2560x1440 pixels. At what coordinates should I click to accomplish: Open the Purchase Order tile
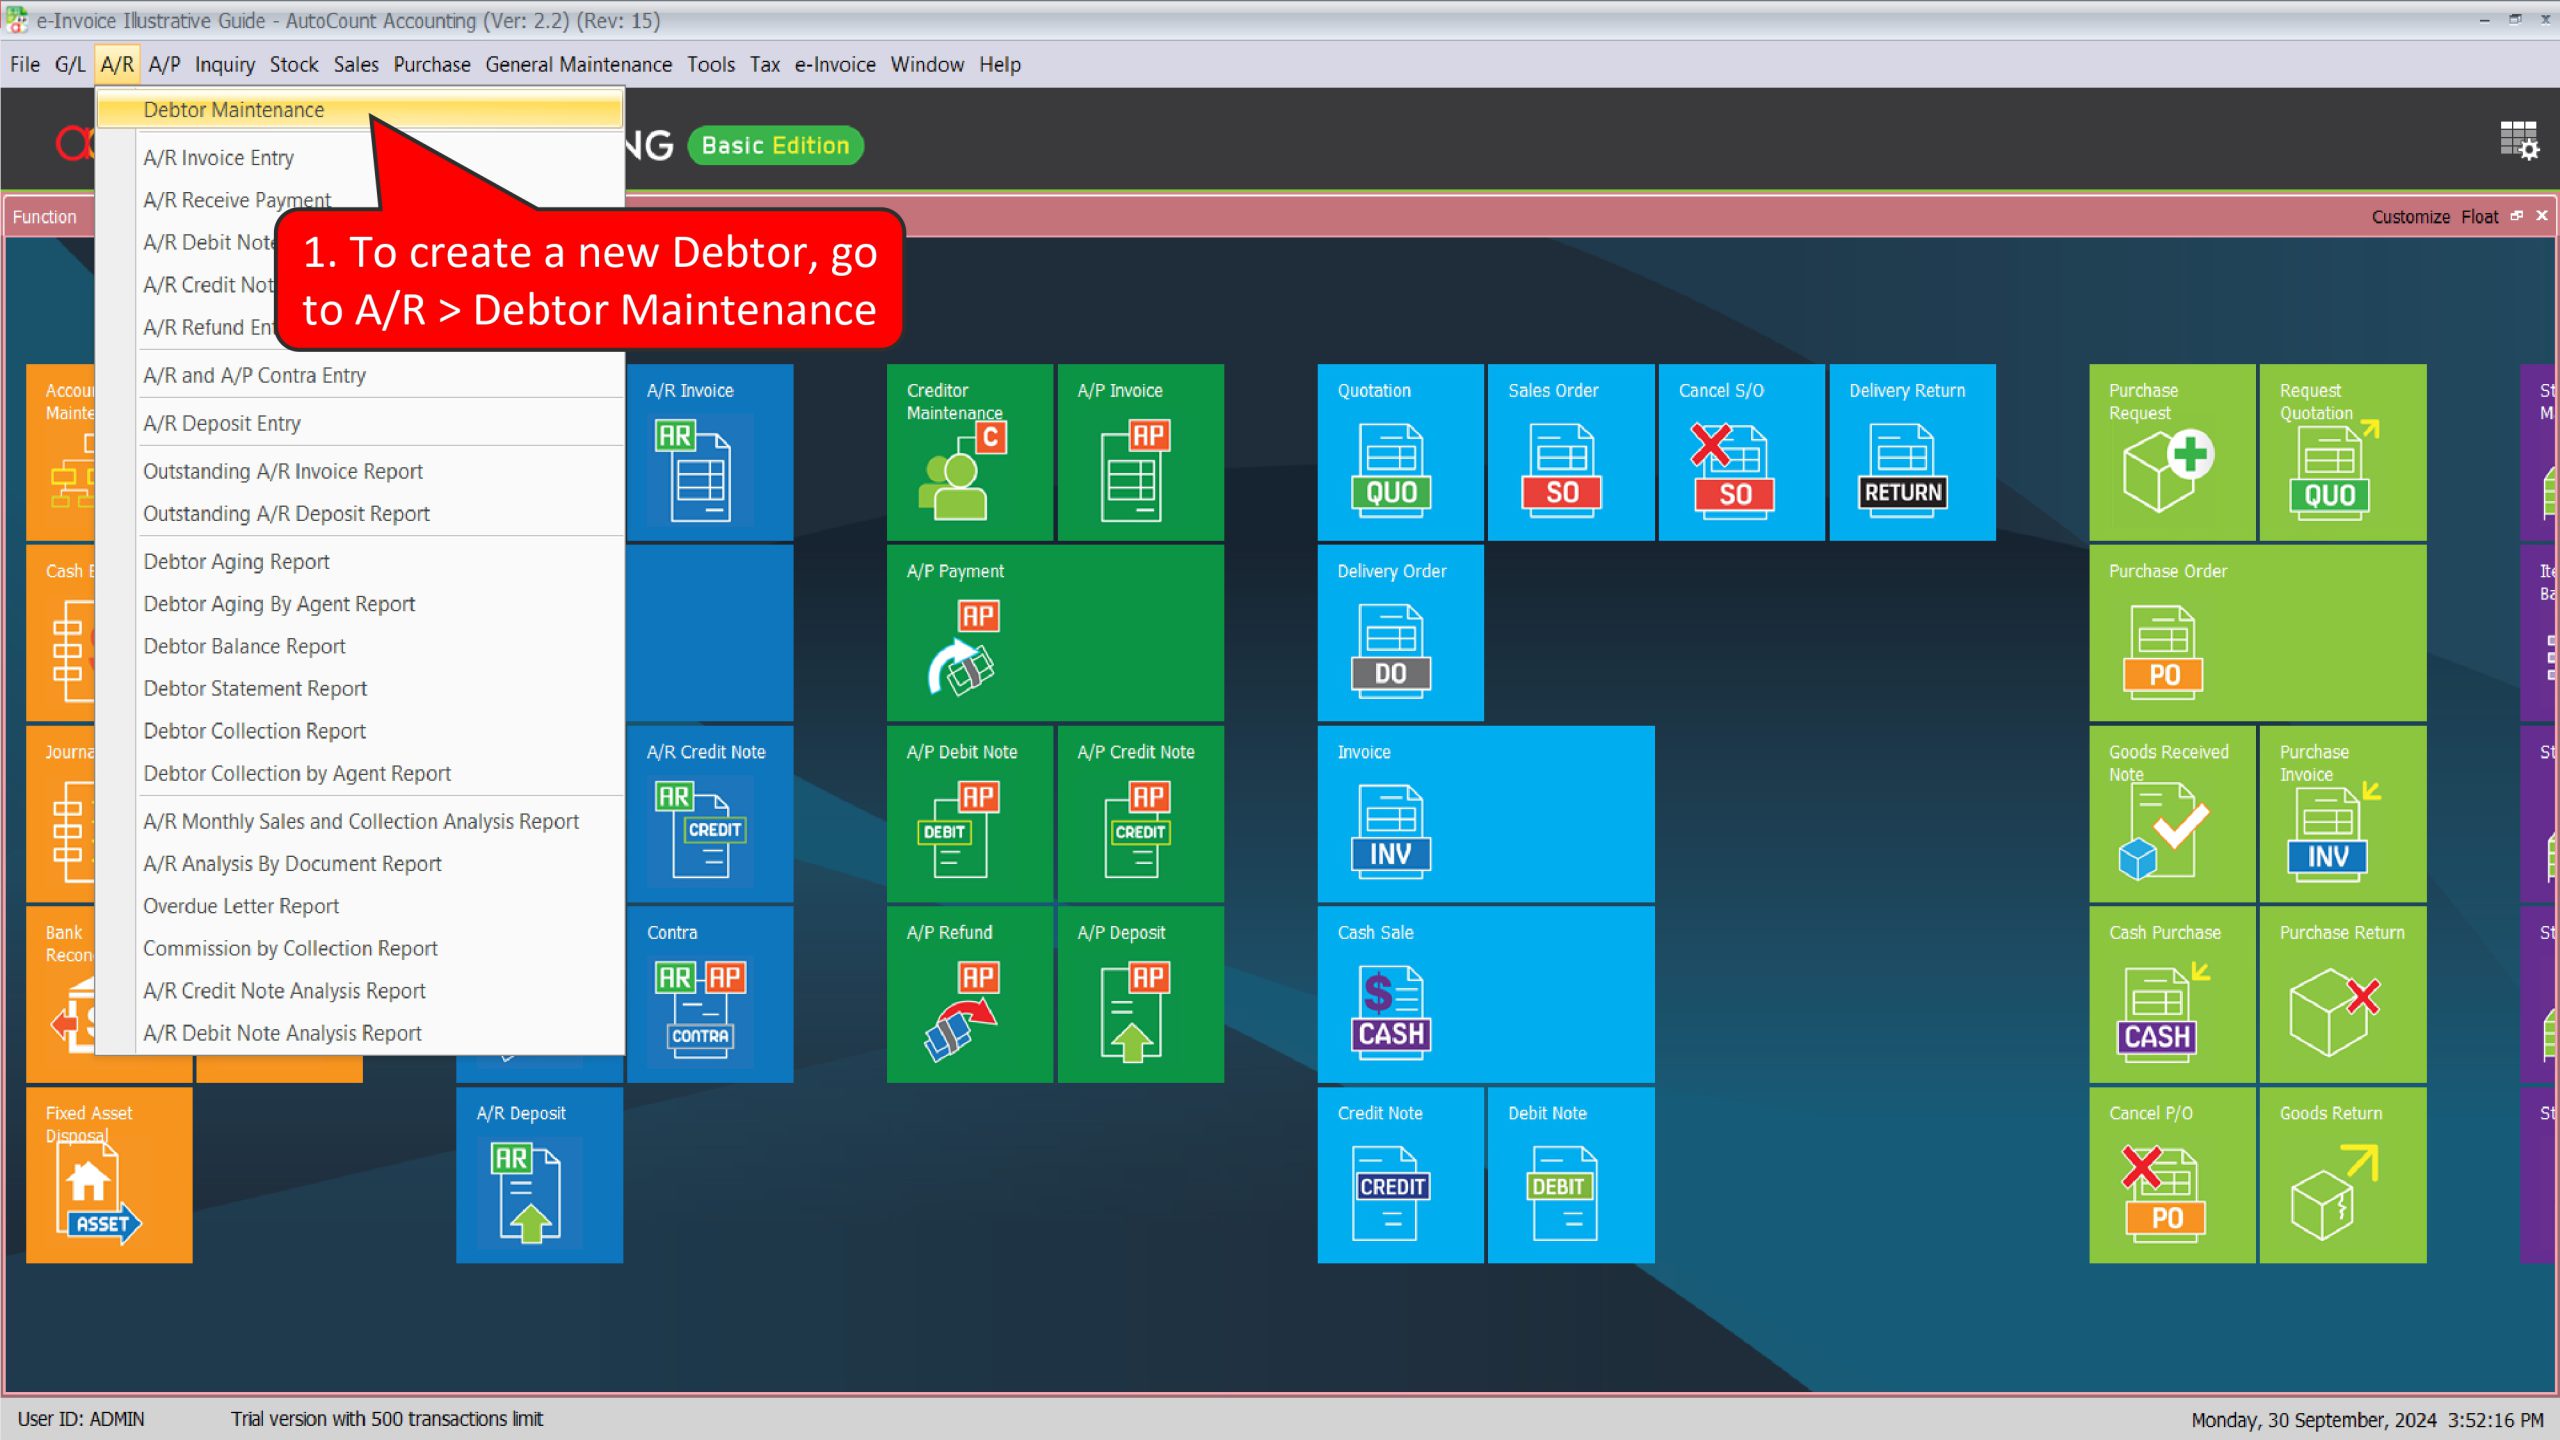2258,633
